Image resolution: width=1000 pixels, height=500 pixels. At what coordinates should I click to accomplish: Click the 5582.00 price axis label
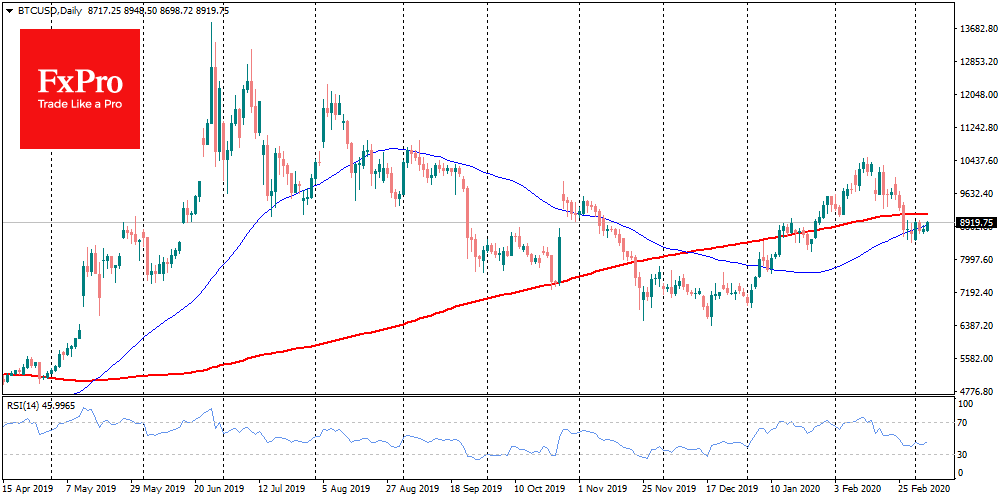point(974,359)
